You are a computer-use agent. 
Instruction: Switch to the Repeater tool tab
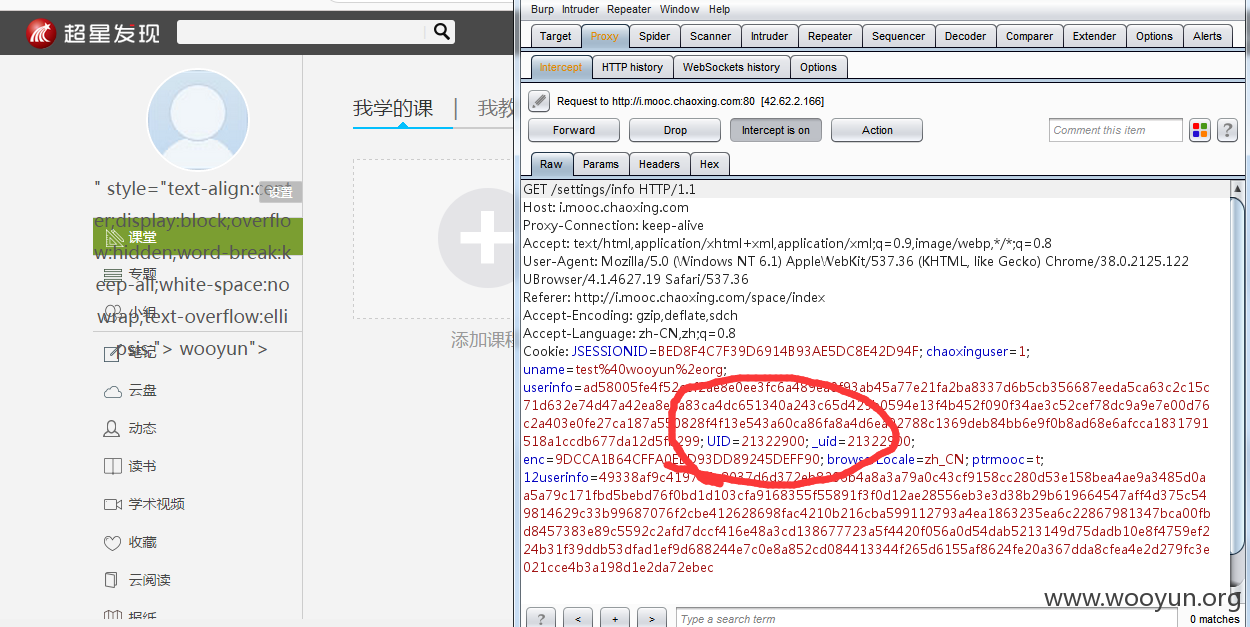(x=830, y=36)
